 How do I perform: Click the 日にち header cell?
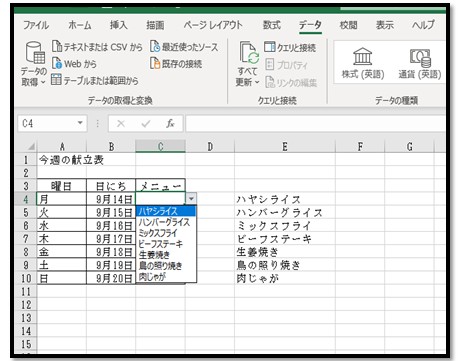tap(111, 186)
